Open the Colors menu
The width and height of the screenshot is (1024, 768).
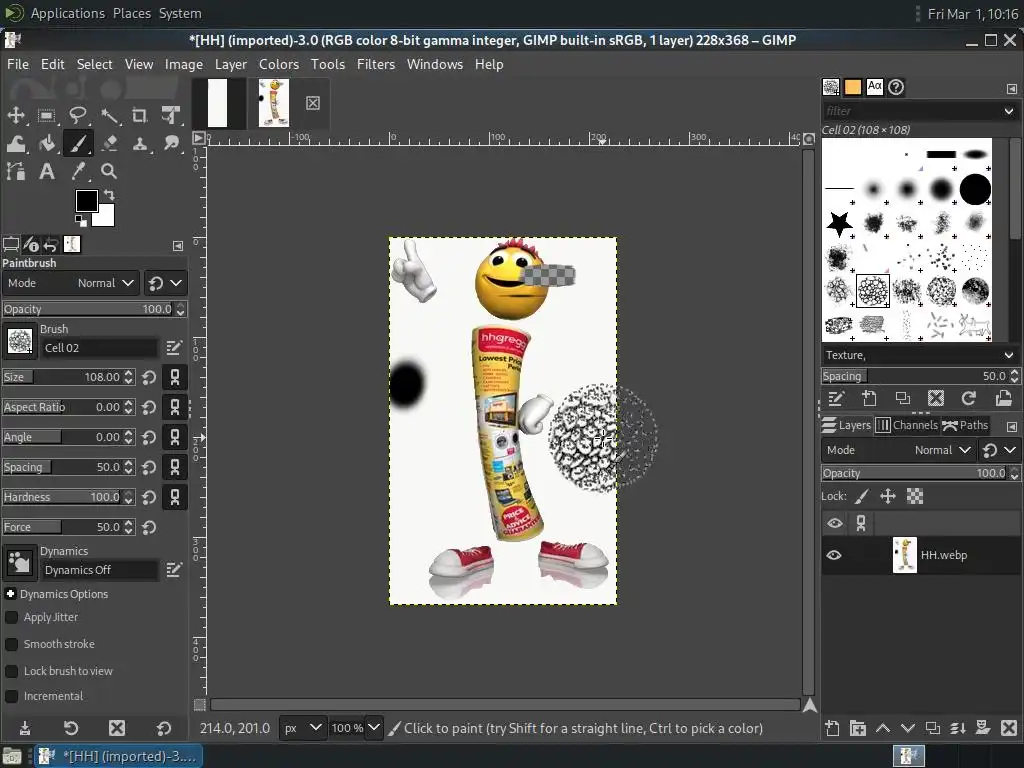(x=279, y=64)
